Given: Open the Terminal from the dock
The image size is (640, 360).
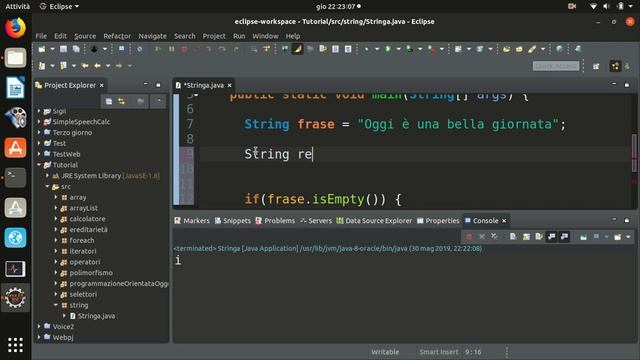Looking at the screenshot, I should pos(16,178).
